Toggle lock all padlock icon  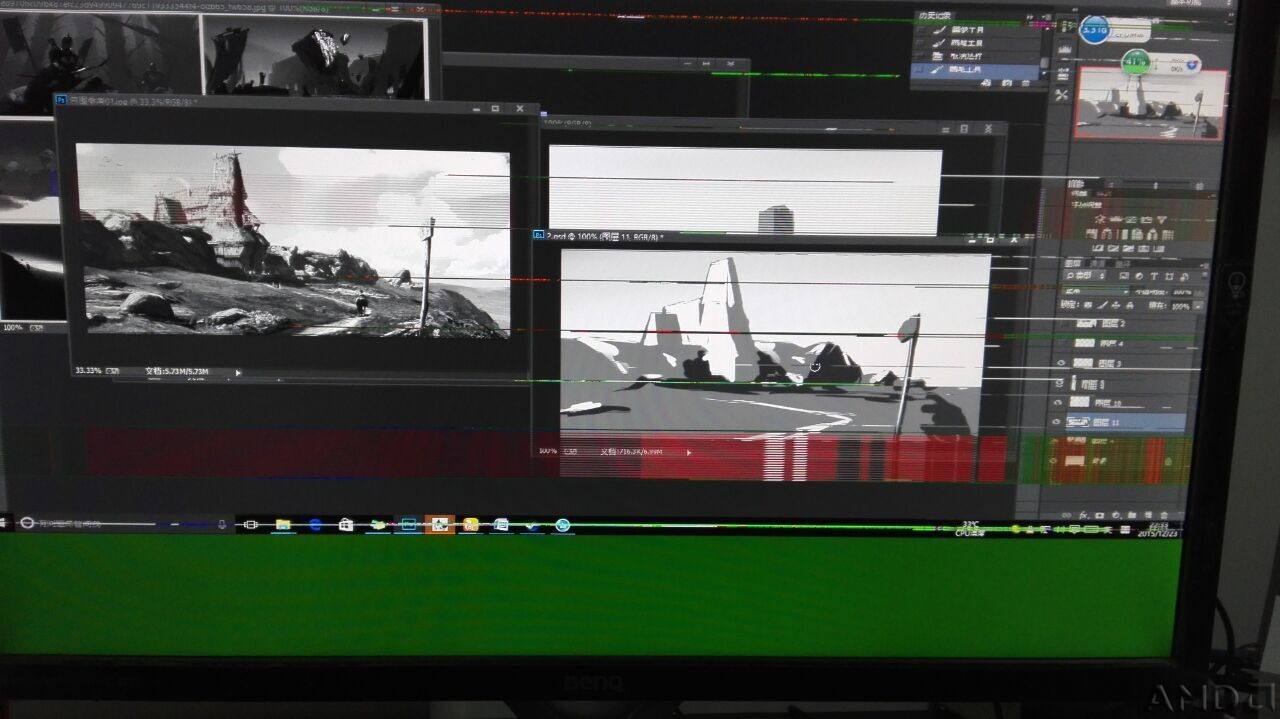[x=1130, y=305]
